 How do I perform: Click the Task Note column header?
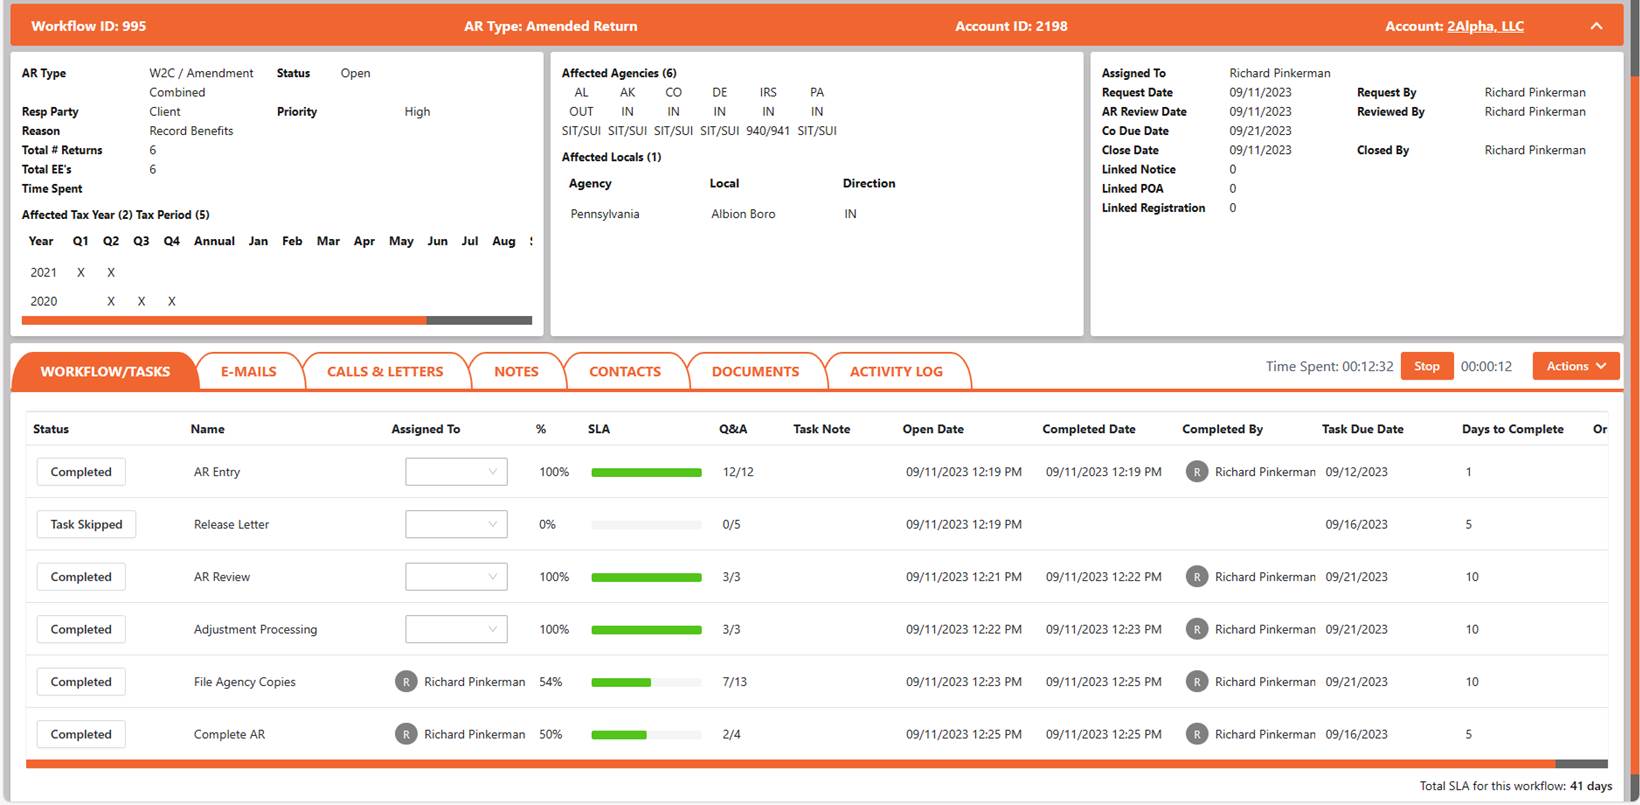(822, 429)
